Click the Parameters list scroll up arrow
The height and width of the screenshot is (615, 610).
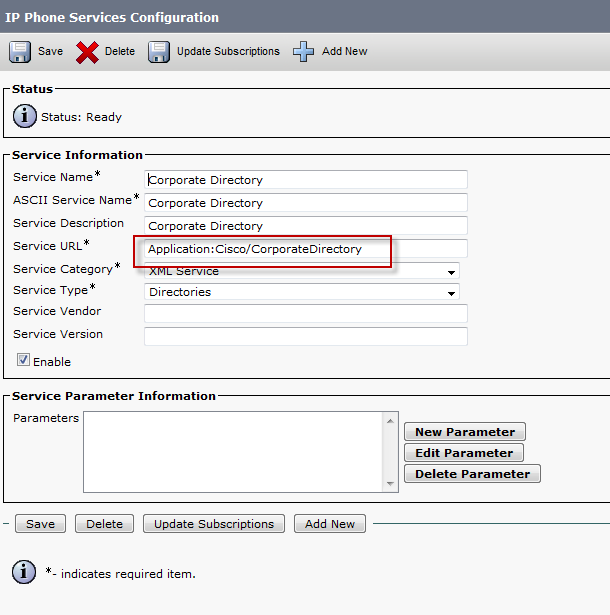click(390, 421)
